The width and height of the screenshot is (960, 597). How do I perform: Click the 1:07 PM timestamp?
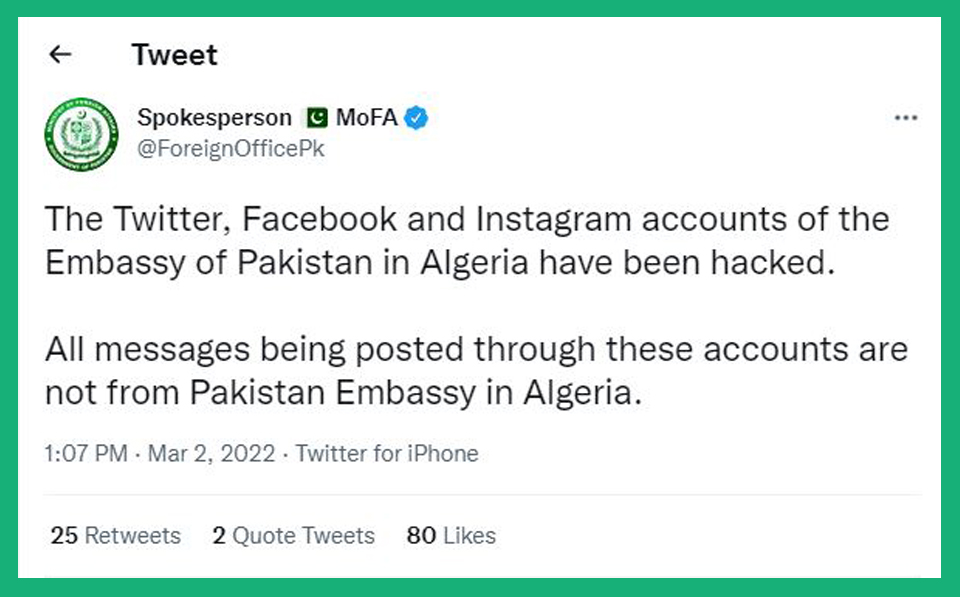[86, 454]
